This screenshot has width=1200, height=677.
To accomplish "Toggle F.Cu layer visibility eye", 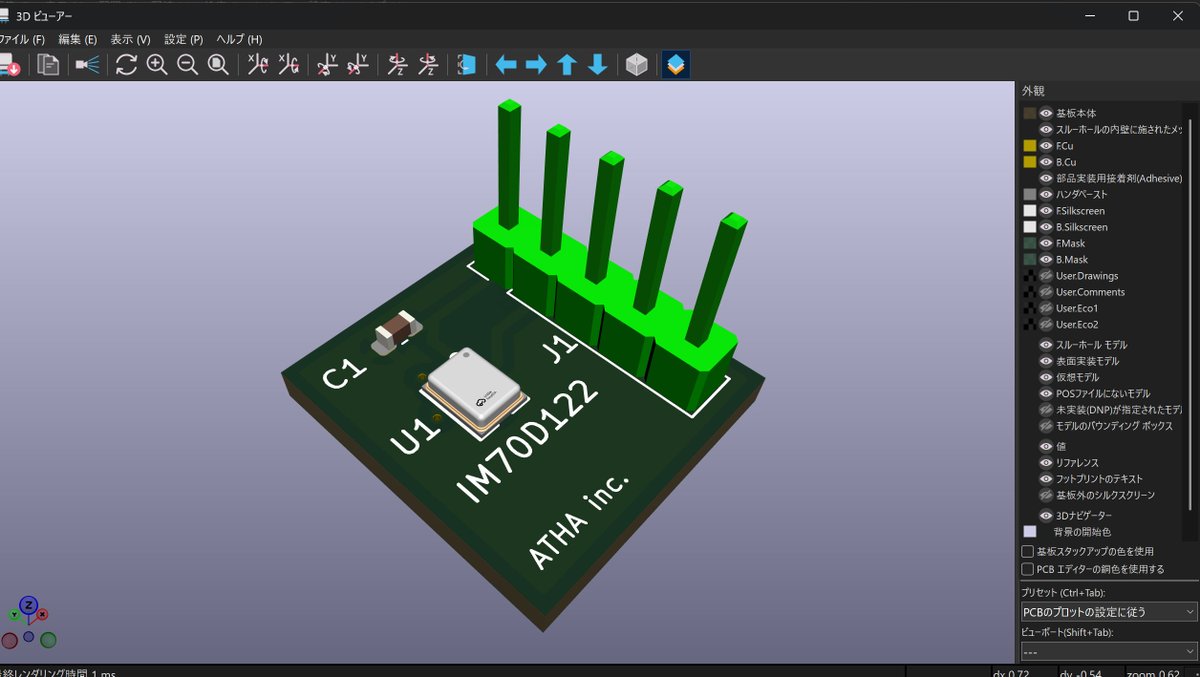I will 1046,146.
